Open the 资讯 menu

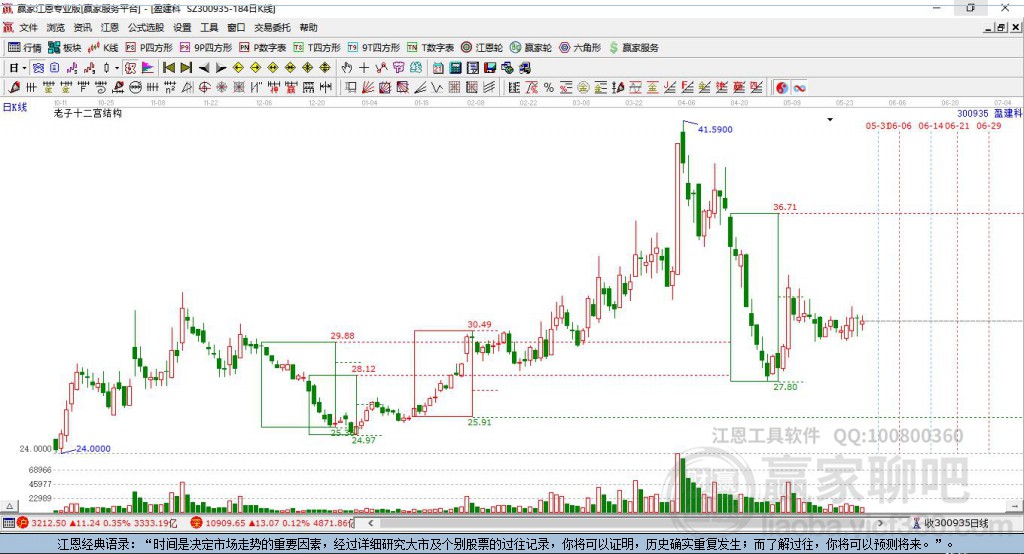[x=82, y=27]
